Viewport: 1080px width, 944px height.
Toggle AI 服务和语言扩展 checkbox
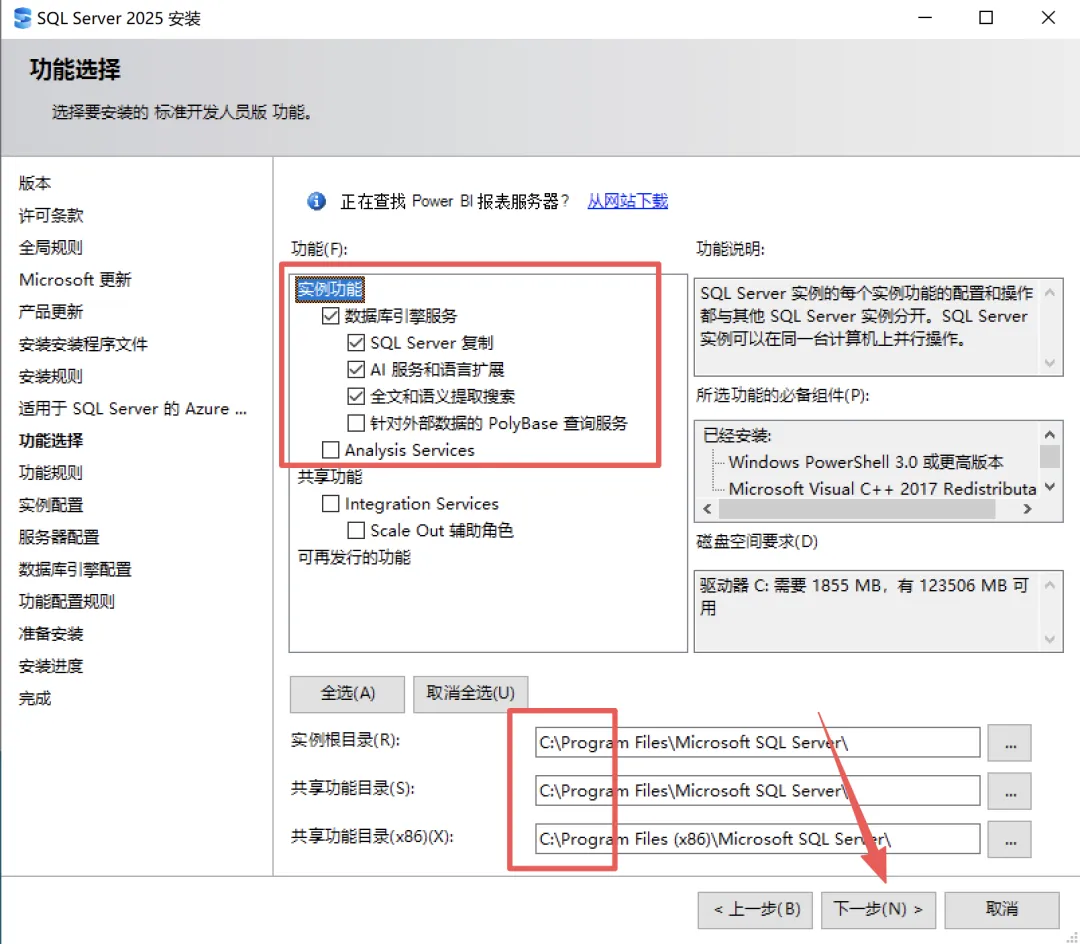pyautogui.click(x=356, y=370)
